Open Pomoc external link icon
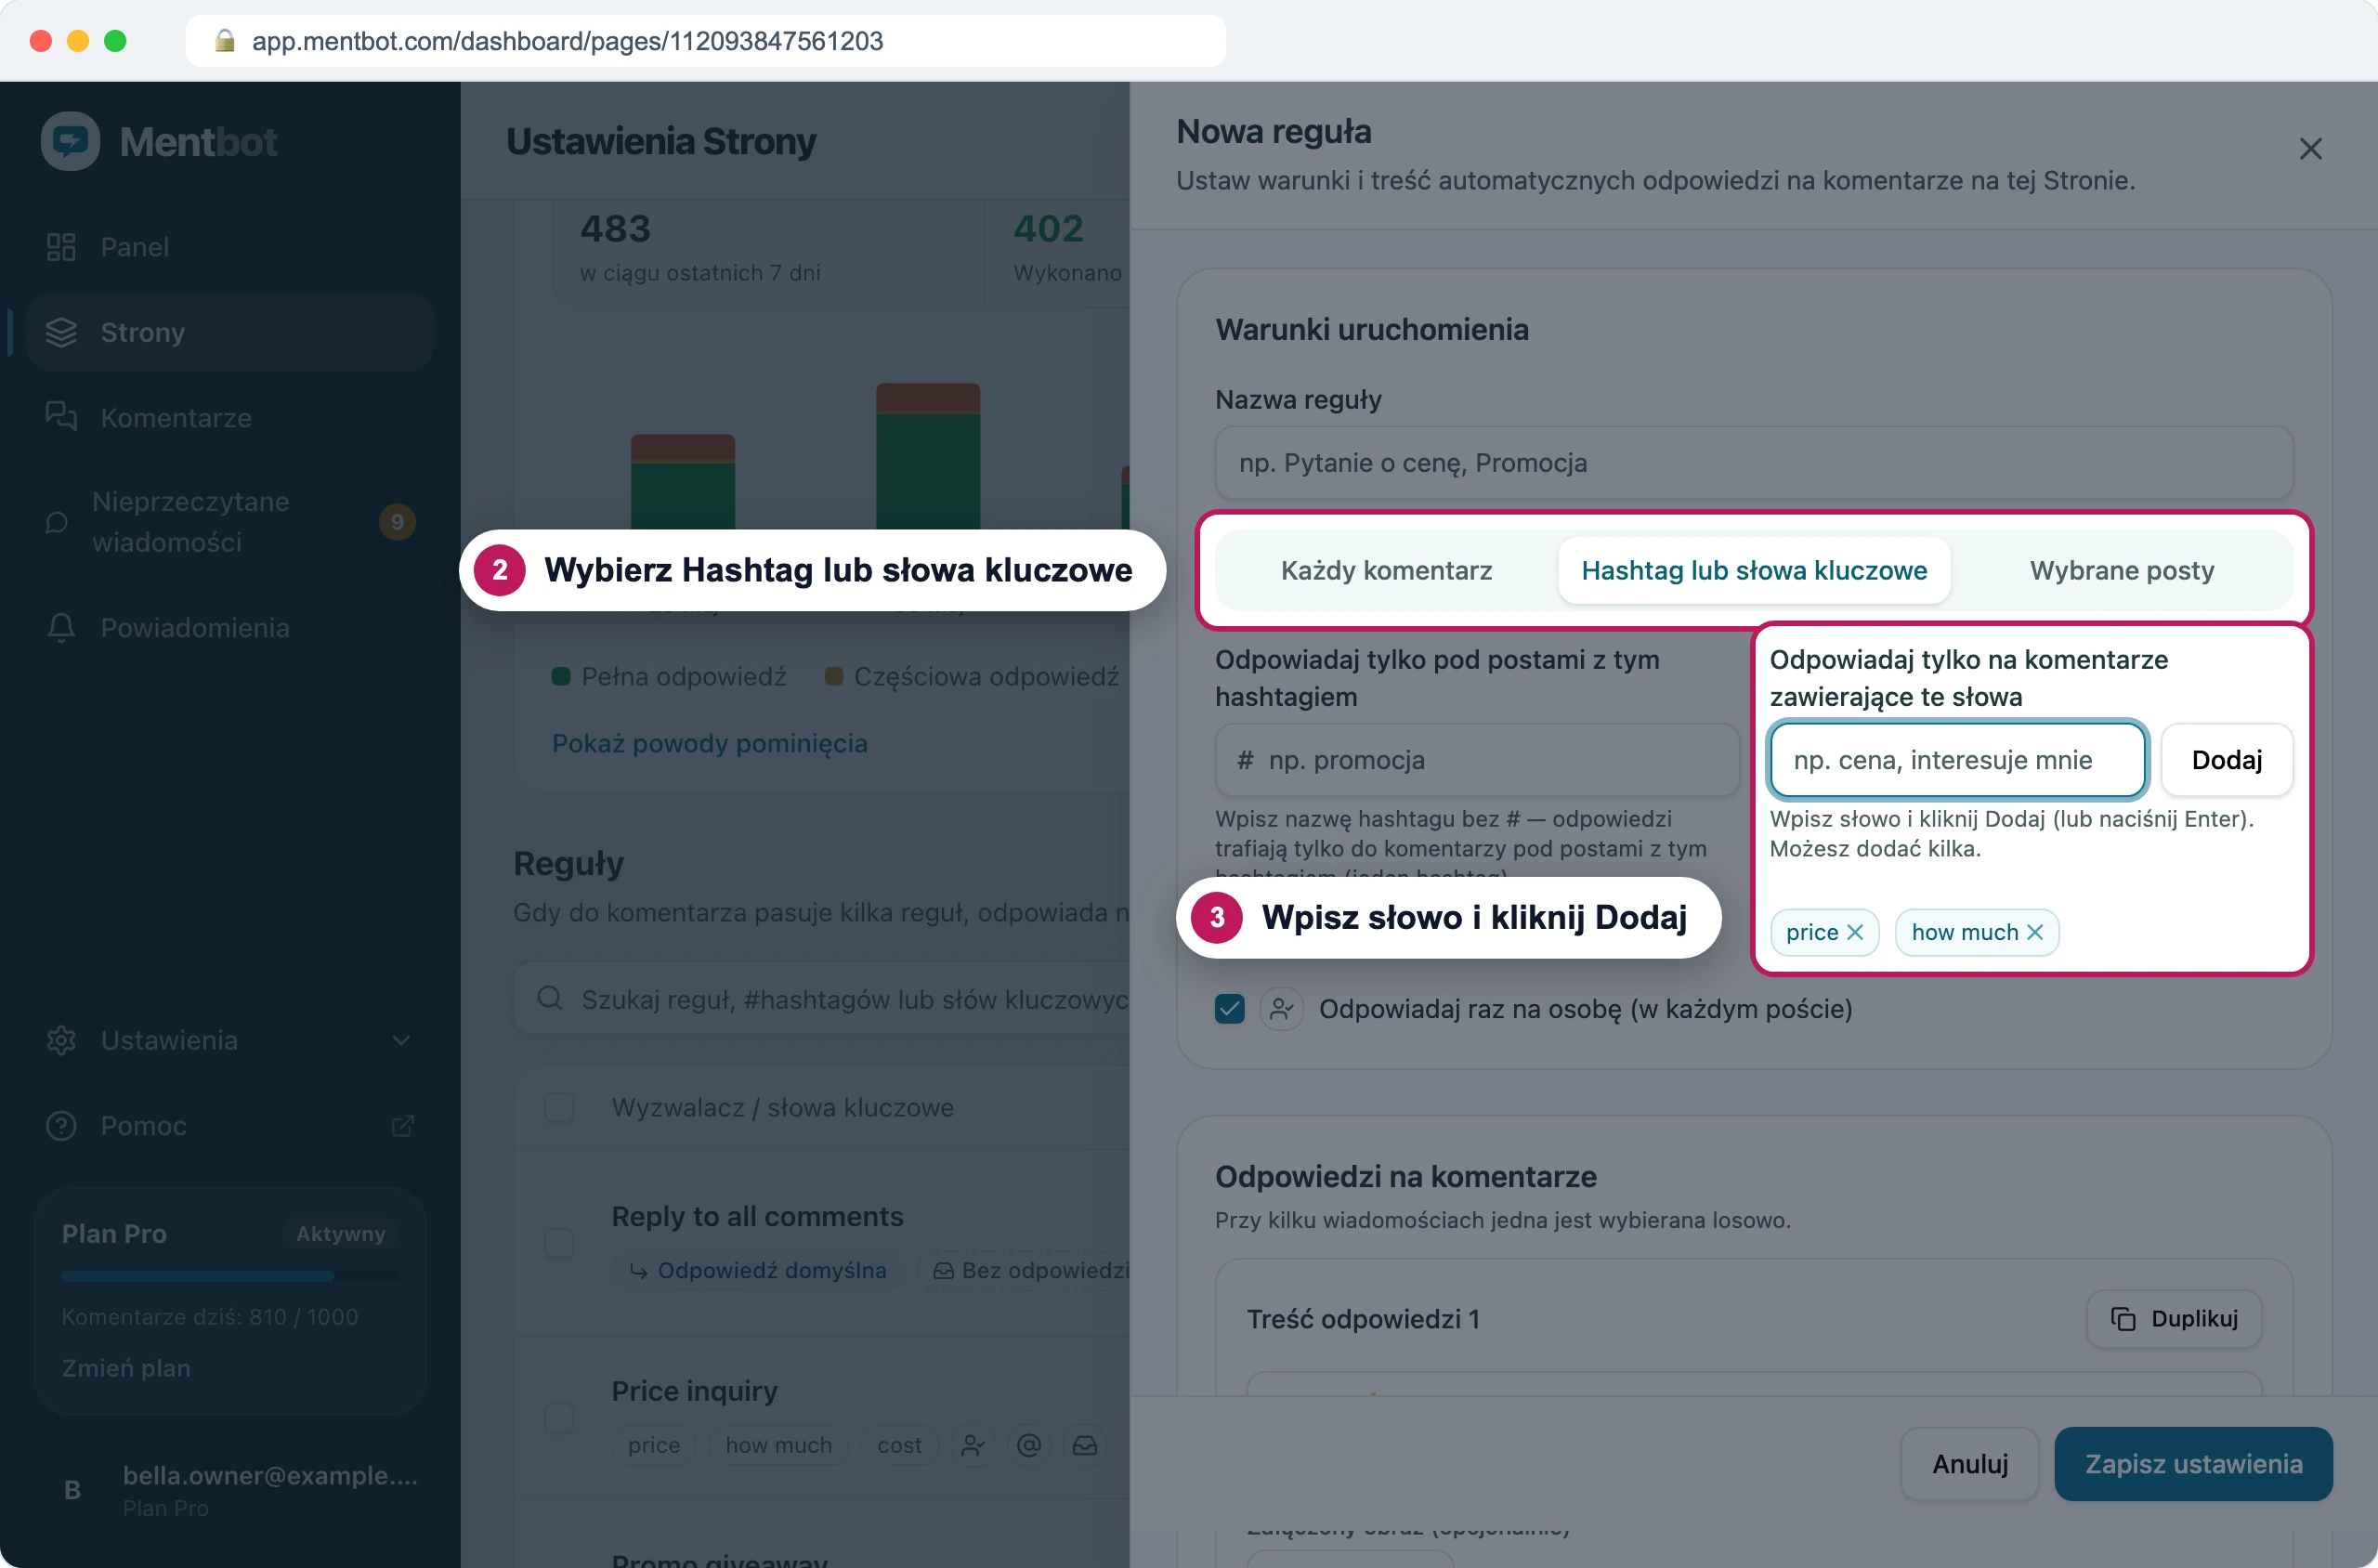This screenshot has width=2378, height=1568. [402, 1126]
